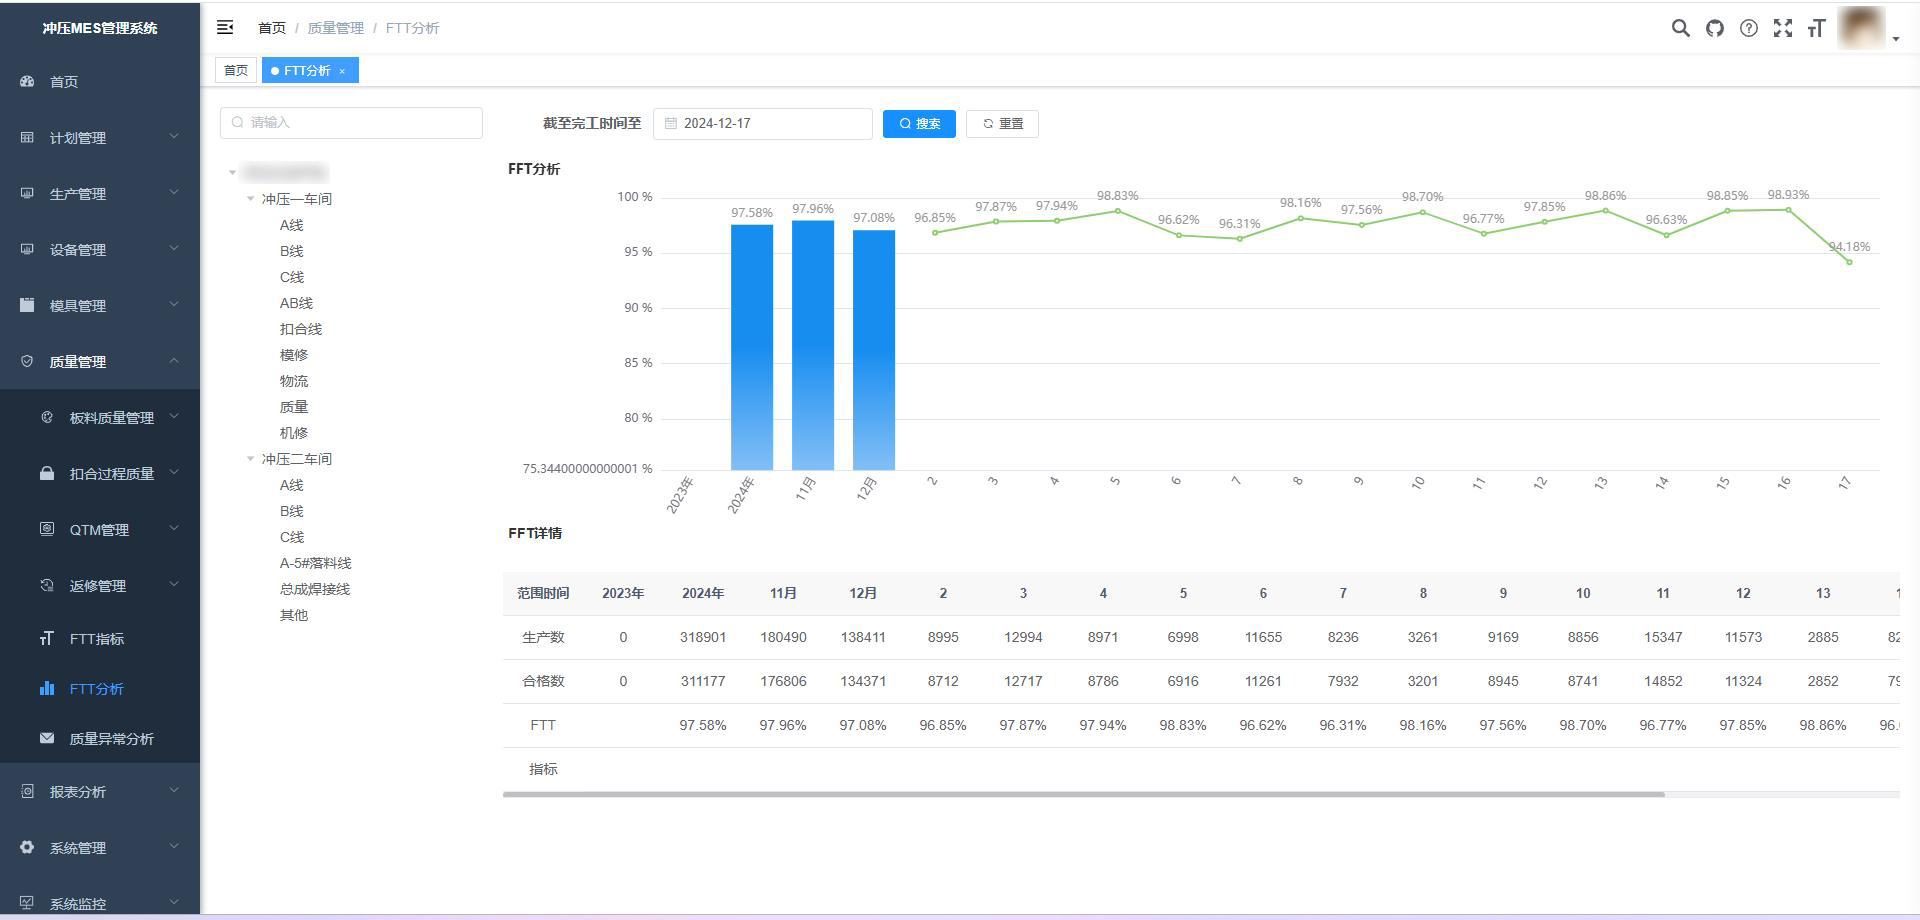Open 首页 dashboard icon in sidebar
The width and height of the screenshot is (1920, 920).
point(27,82)
